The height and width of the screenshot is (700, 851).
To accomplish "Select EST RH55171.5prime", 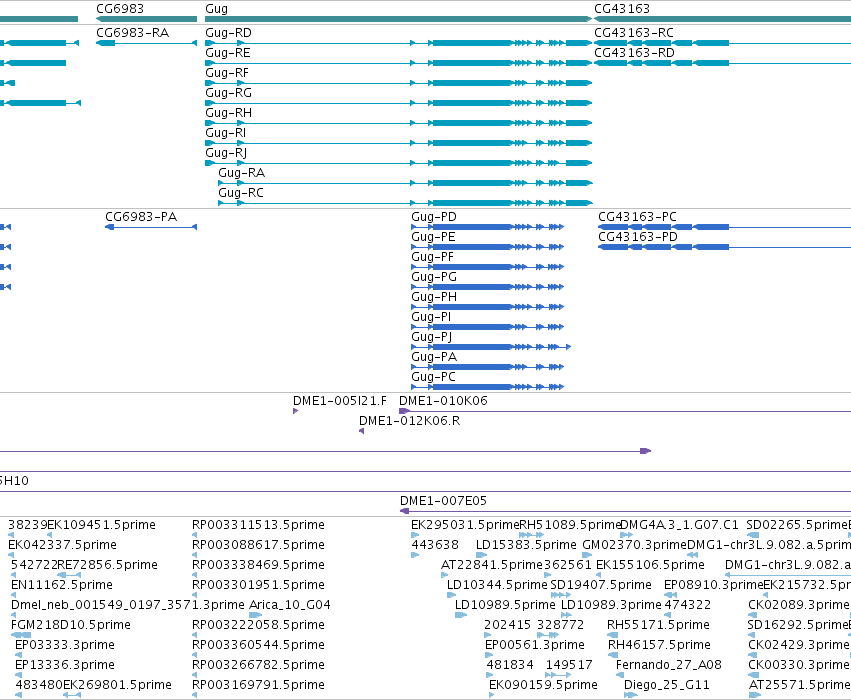I will (658, 625).
